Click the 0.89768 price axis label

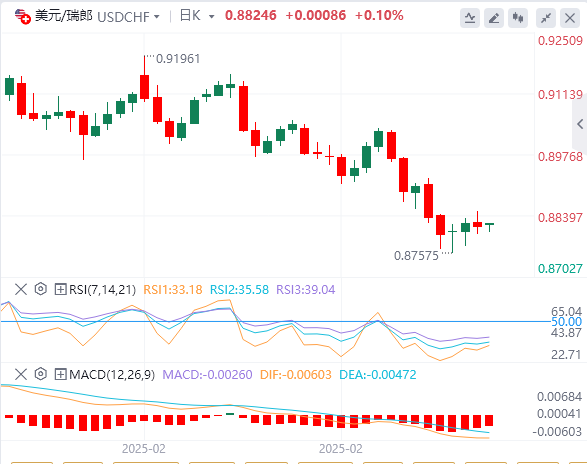[x=560, y=156]
